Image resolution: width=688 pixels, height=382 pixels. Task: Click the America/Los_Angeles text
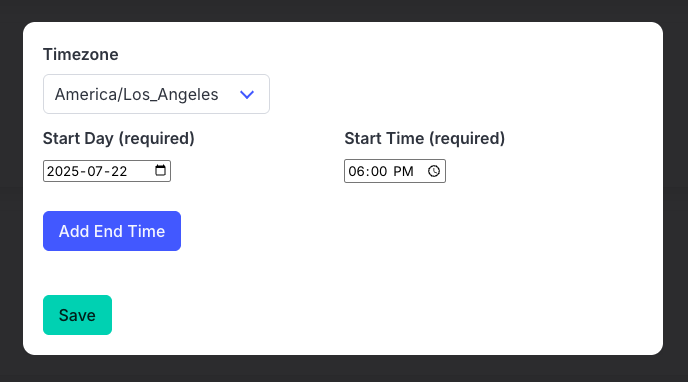(x=136, y=94)
